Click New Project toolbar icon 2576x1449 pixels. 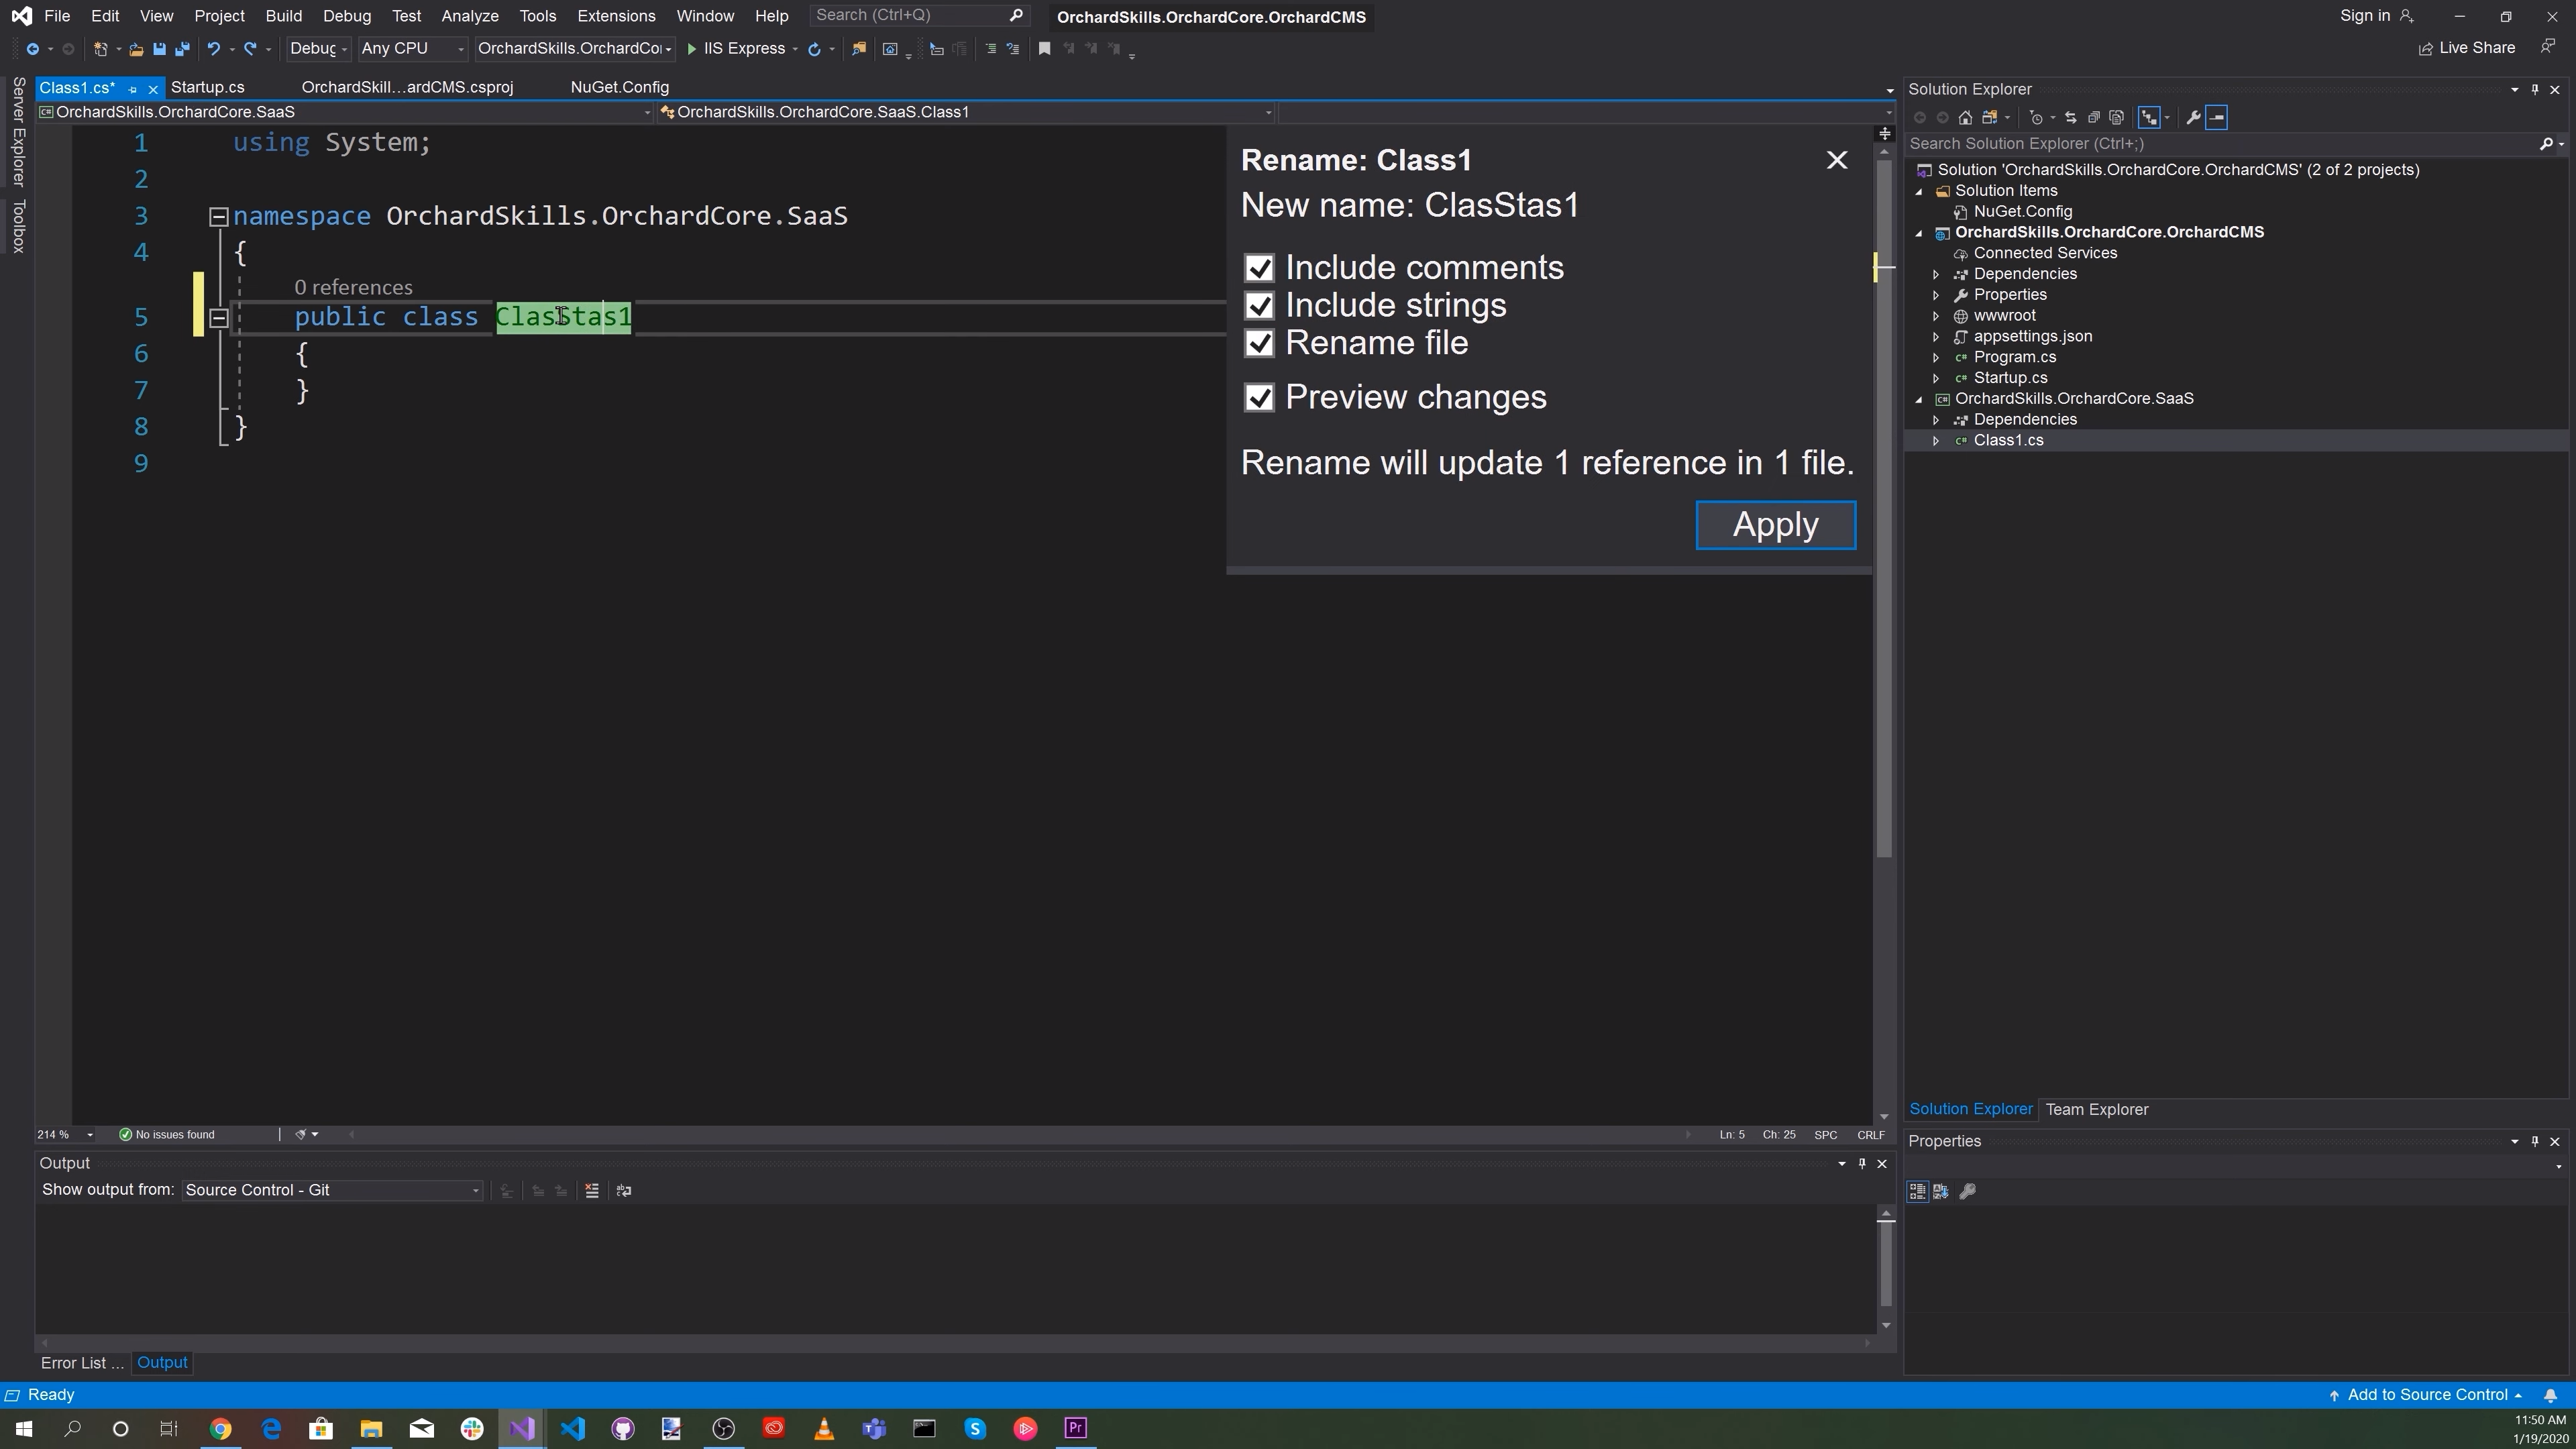100,49
